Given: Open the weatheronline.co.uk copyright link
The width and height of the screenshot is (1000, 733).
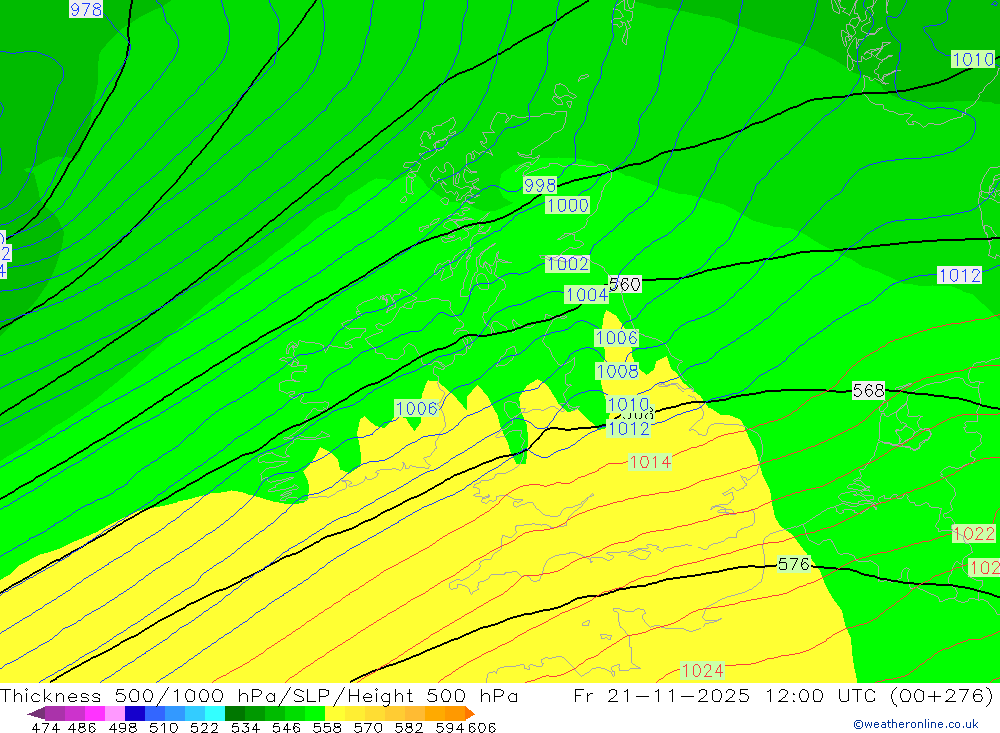Looking at the screenshot, I should click(x=916, y=724).
